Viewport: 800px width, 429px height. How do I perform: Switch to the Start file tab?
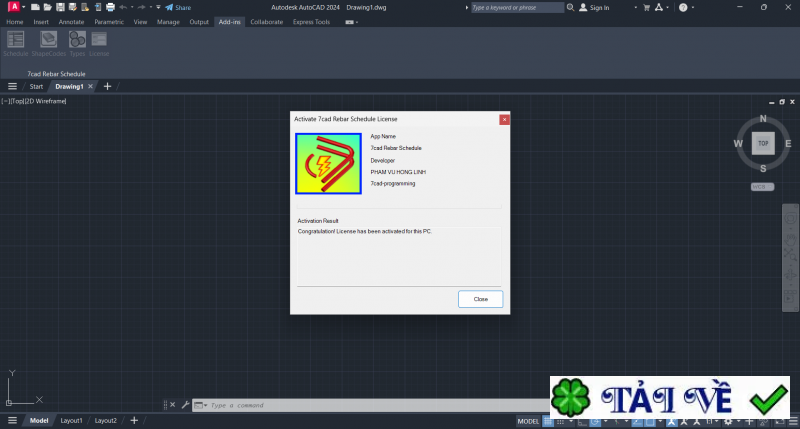[36, 86]
